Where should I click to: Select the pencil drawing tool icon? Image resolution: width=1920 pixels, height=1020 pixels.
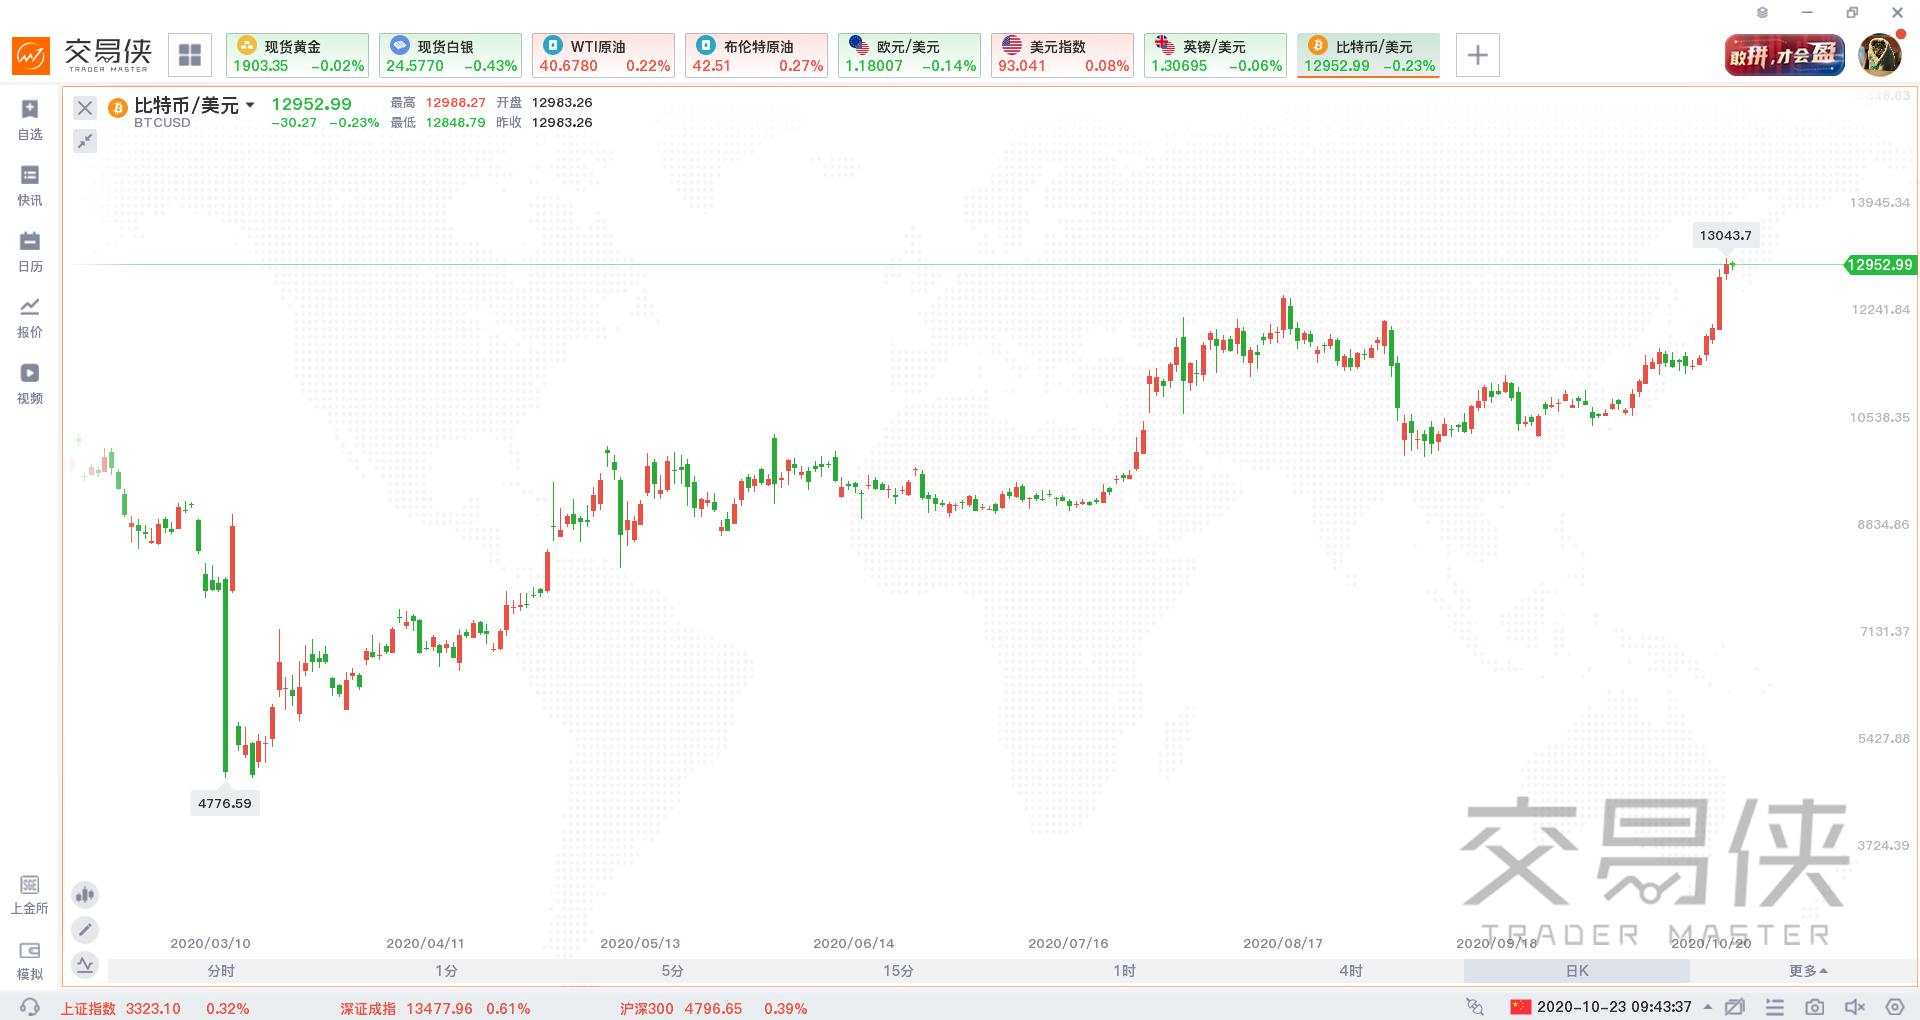click(x=85, y=930)
